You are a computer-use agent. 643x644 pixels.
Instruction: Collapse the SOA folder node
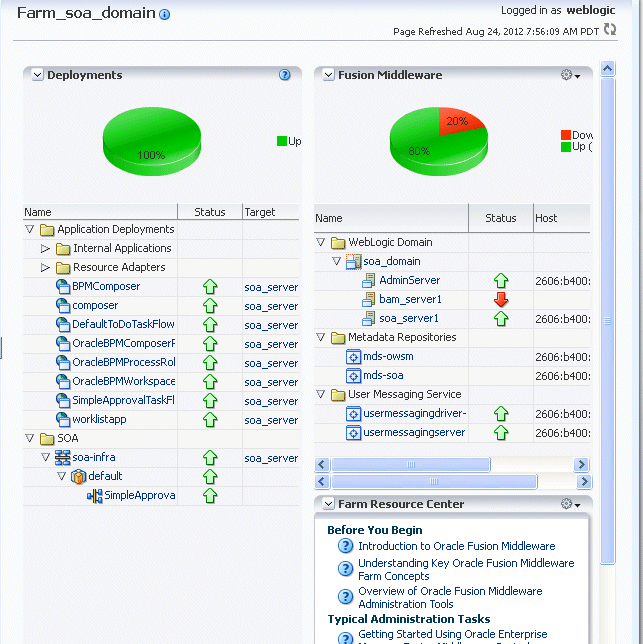(x=30, y=438)
